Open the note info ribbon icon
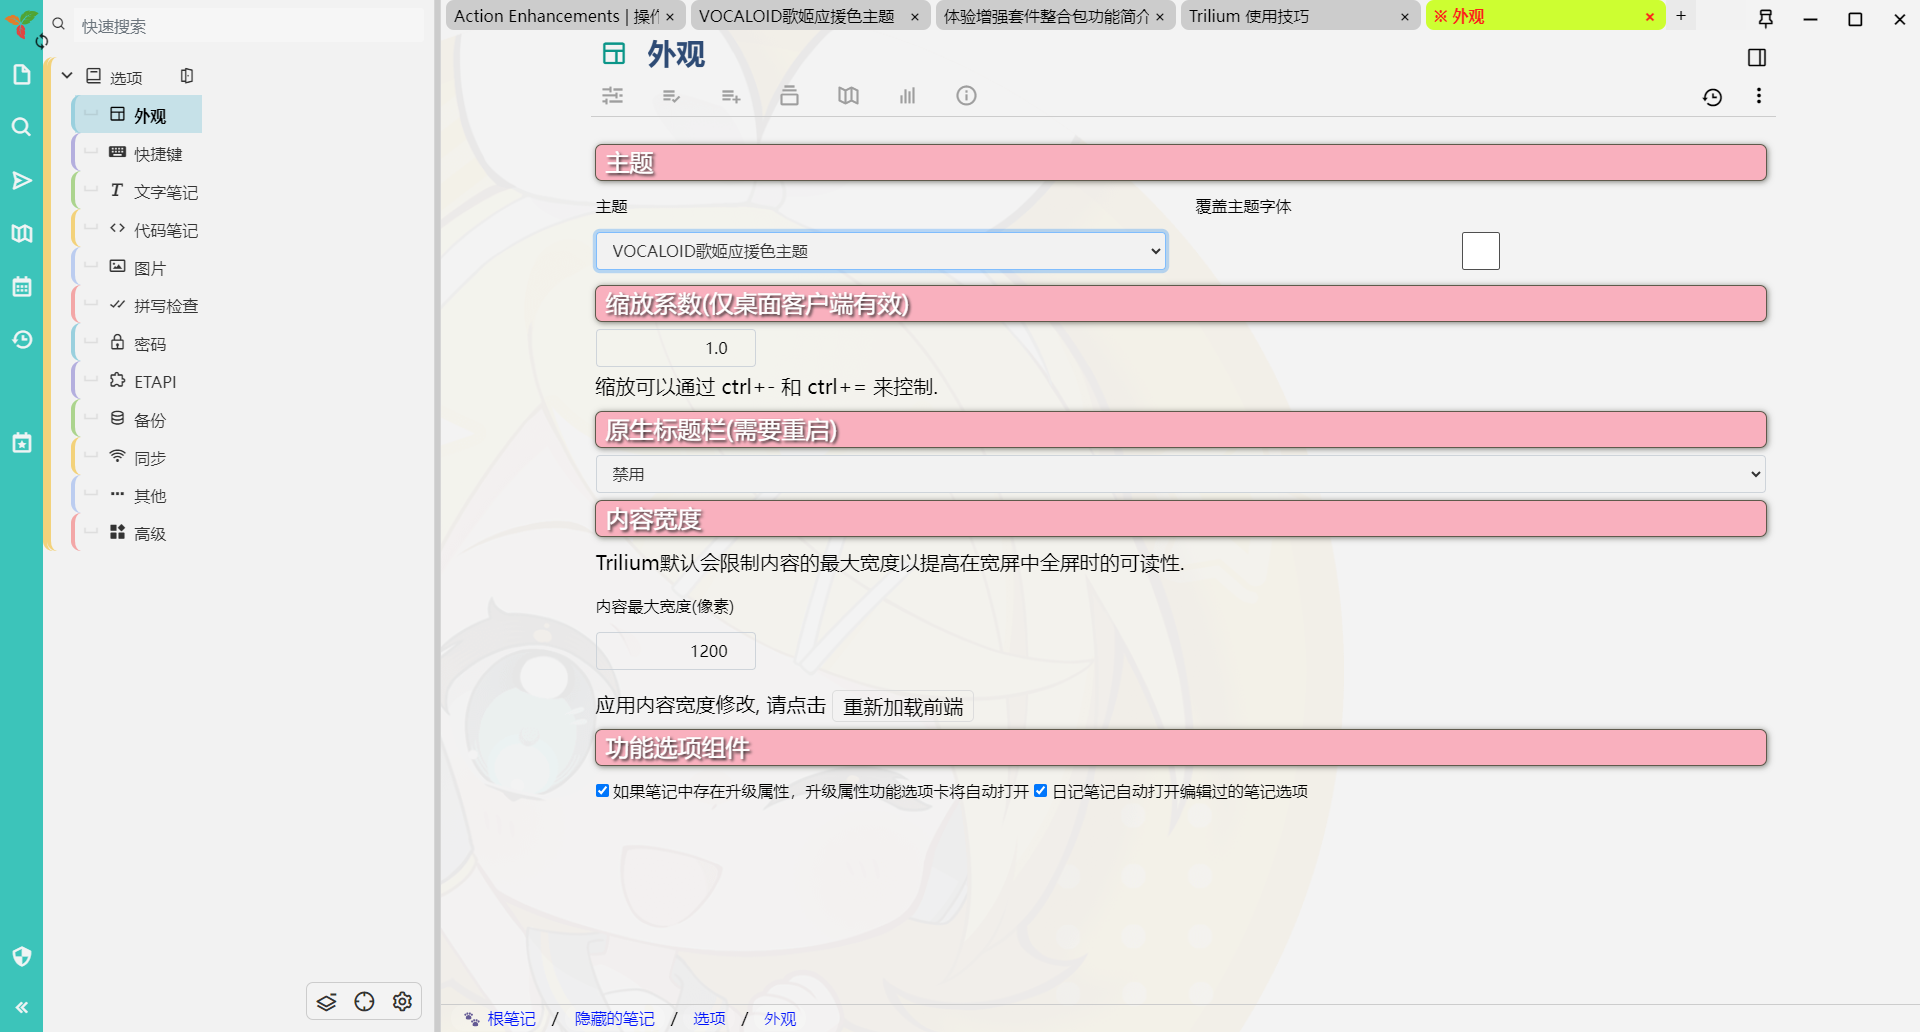 pyautogui.click(x=966, y=96)
